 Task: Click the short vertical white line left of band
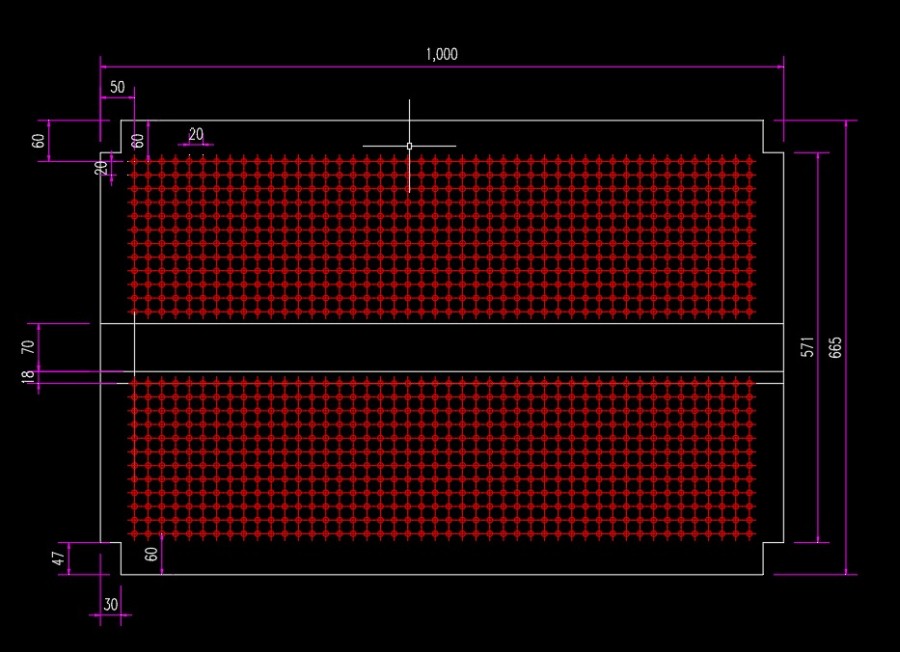[134, 344]
